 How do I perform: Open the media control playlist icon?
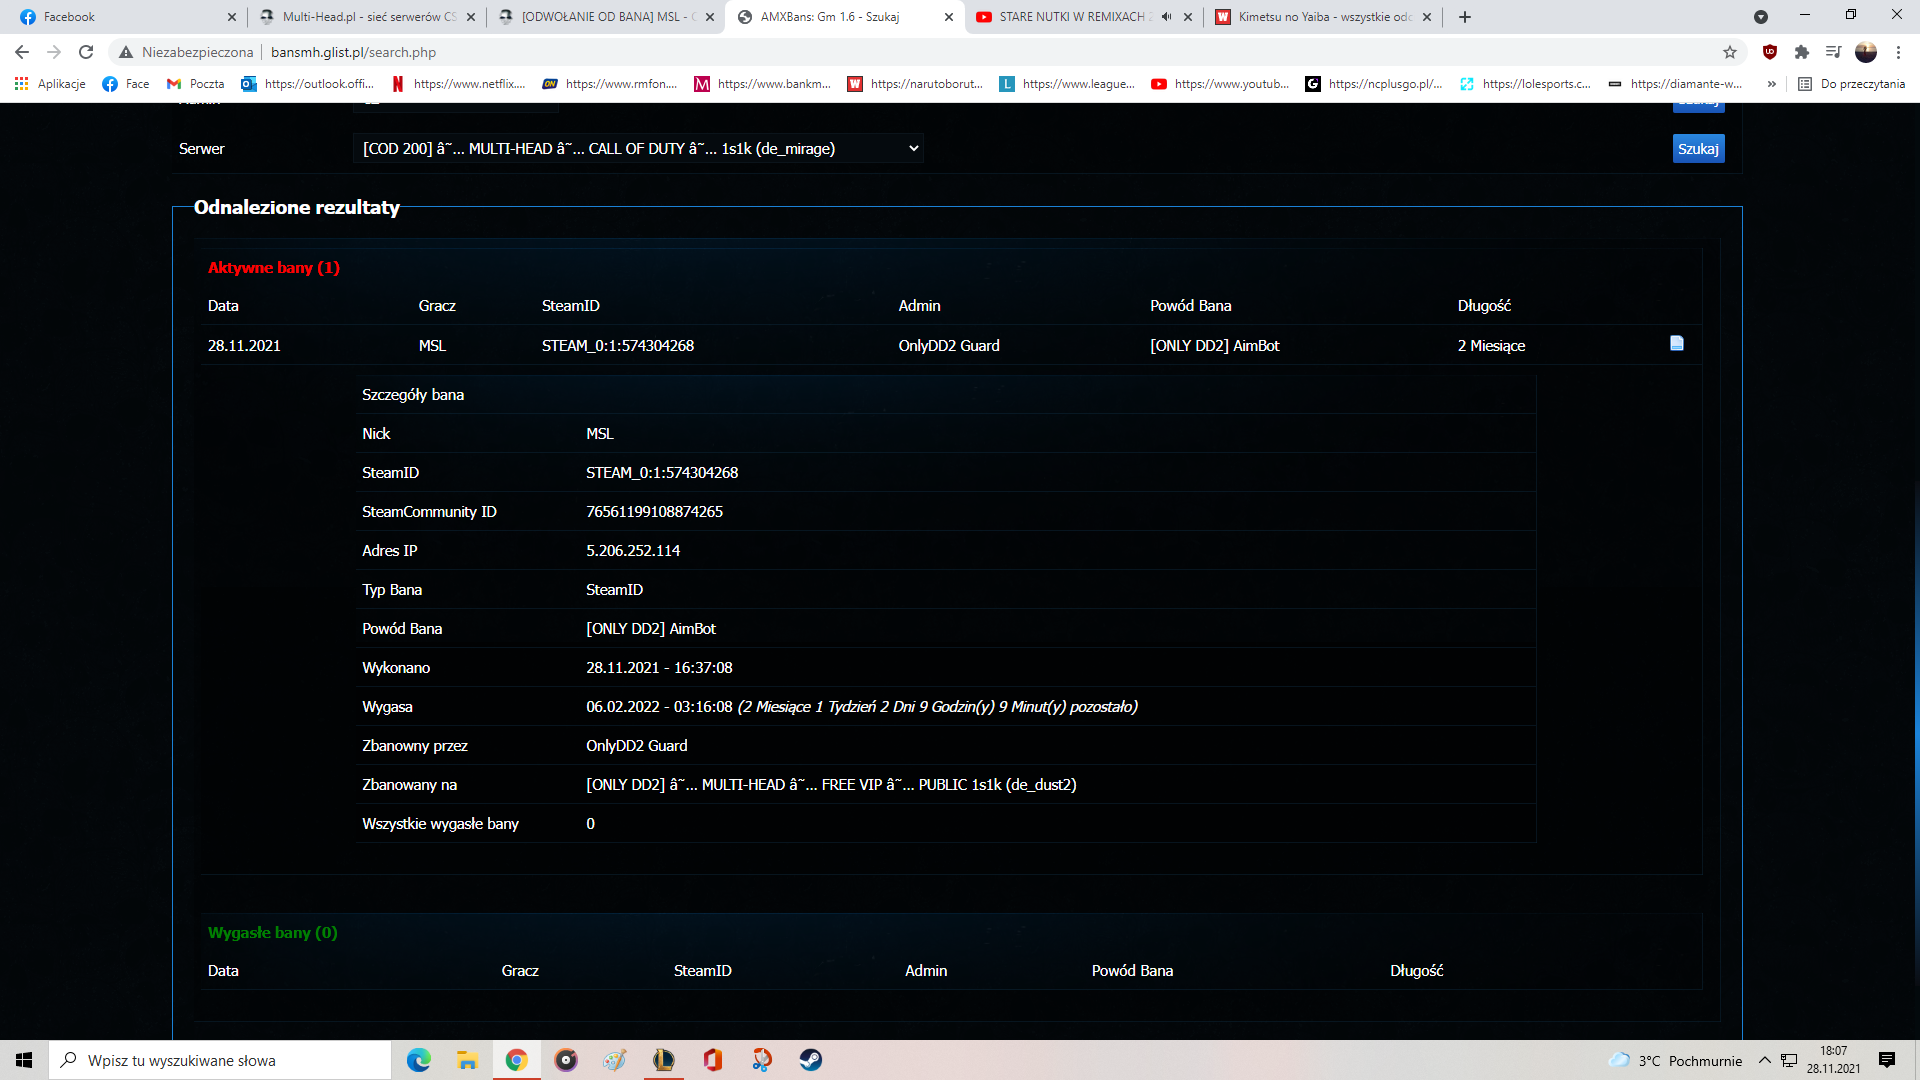coord(1833,52)
